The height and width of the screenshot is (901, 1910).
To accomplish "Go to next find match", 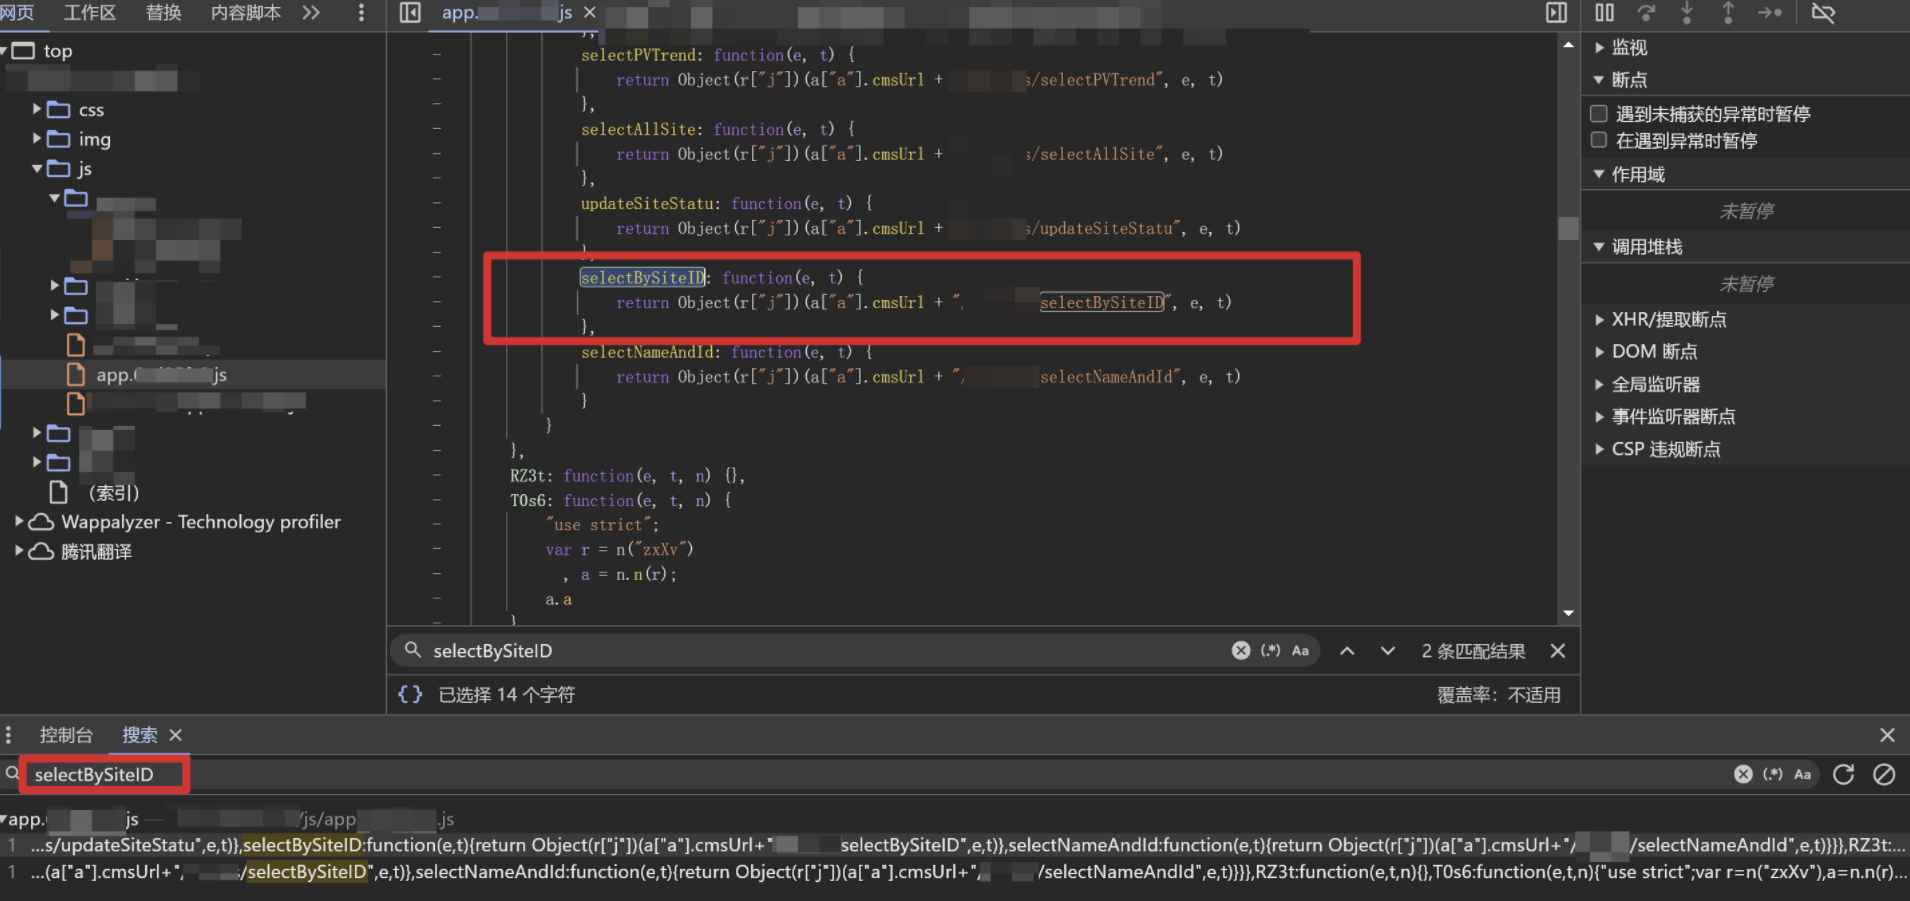I will click(x=1388, y=651).
